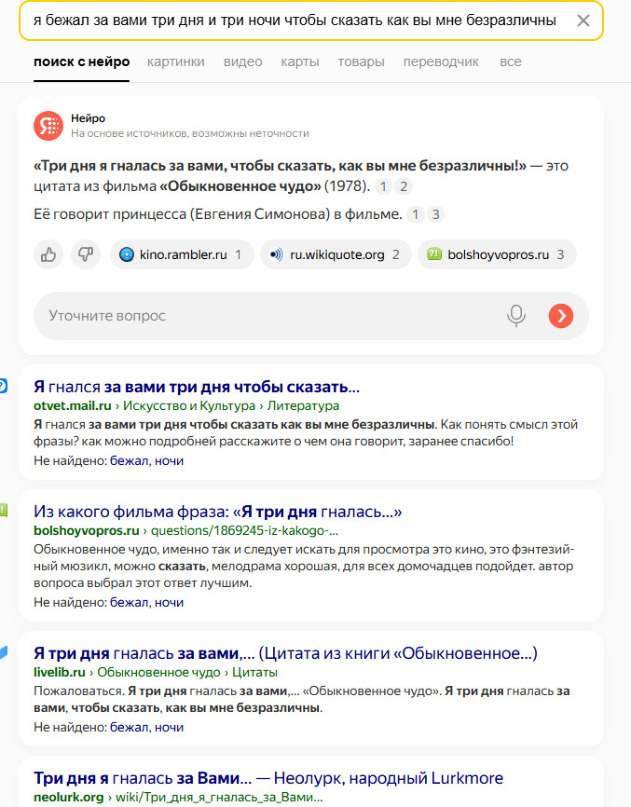This screenshot has width=631, height=807.
Task: Open the bolshoyvopros.ru source chip
Action: (x=497, y=254)
